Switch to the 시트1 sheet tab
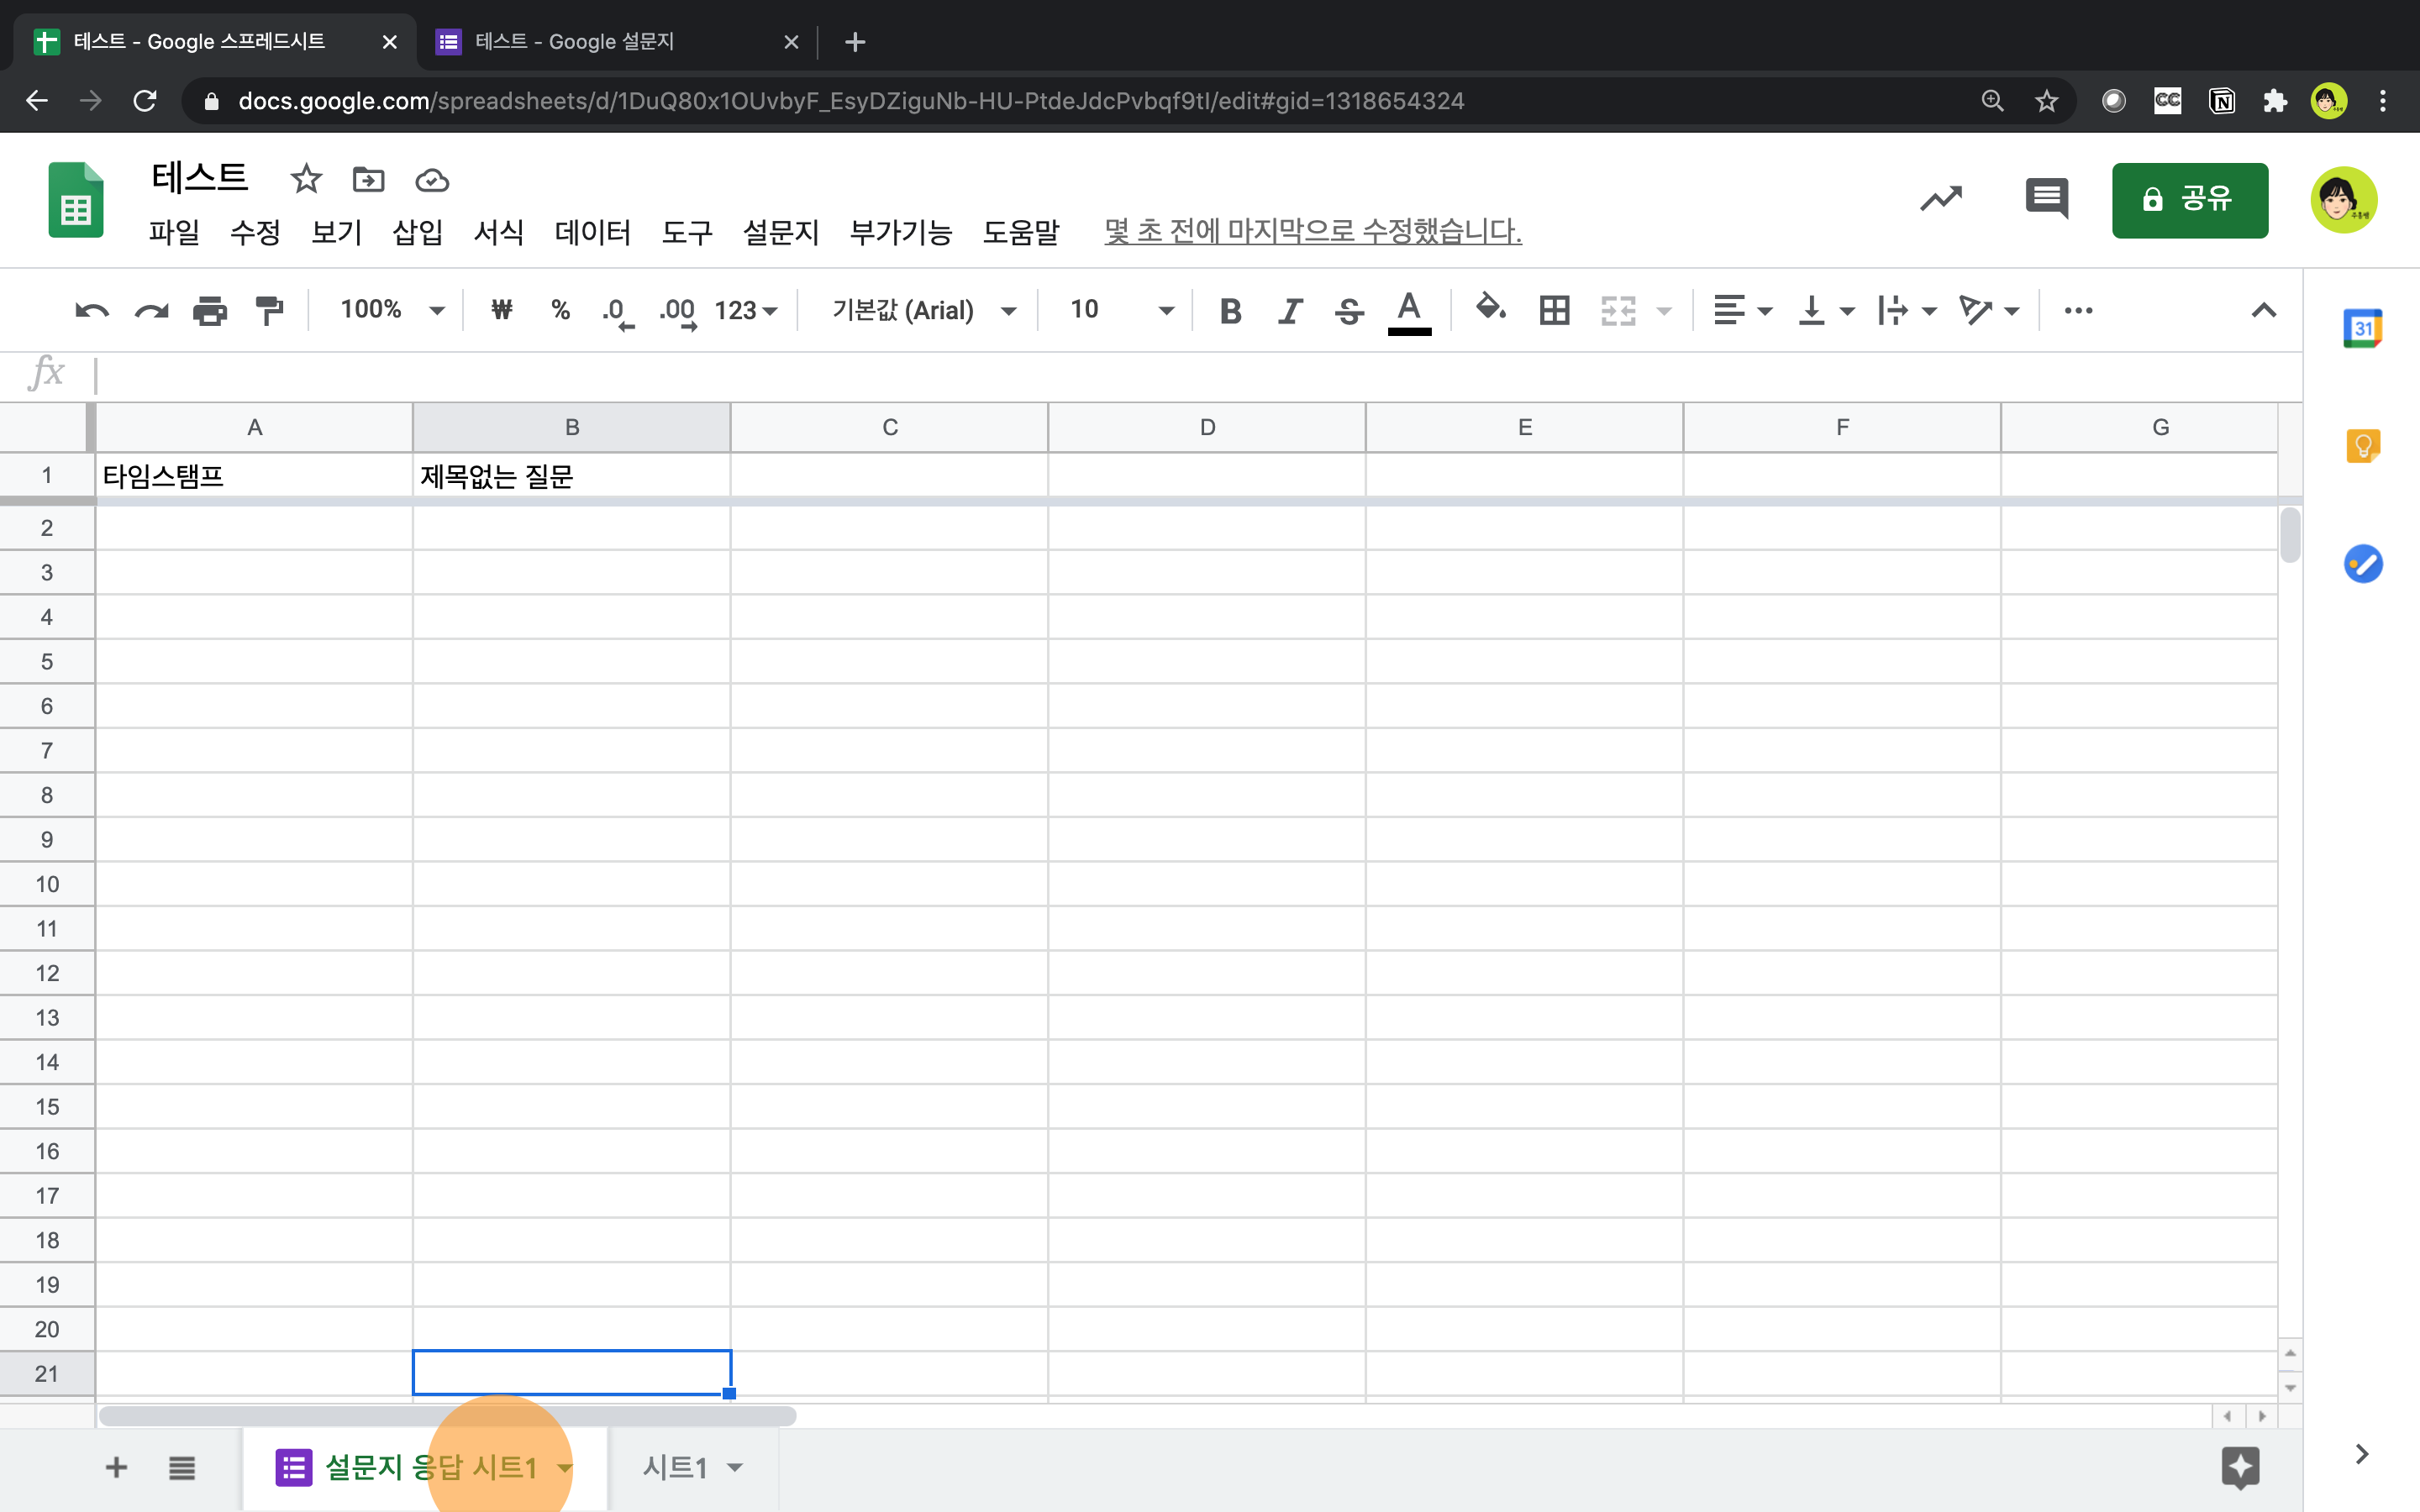Screen dimensions: 2420x1512 tap(675, 1467)
